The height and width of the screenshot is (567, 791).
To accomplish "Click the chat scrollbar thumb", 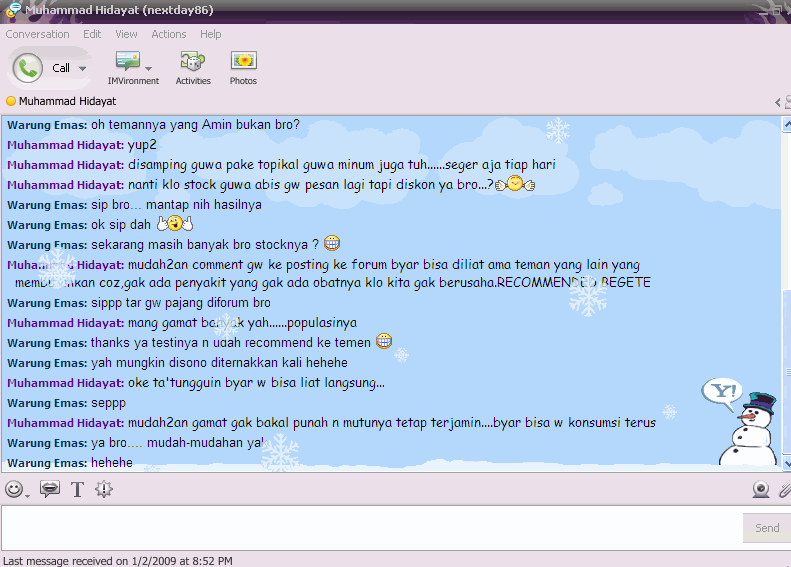I will [x=787, y=372].
